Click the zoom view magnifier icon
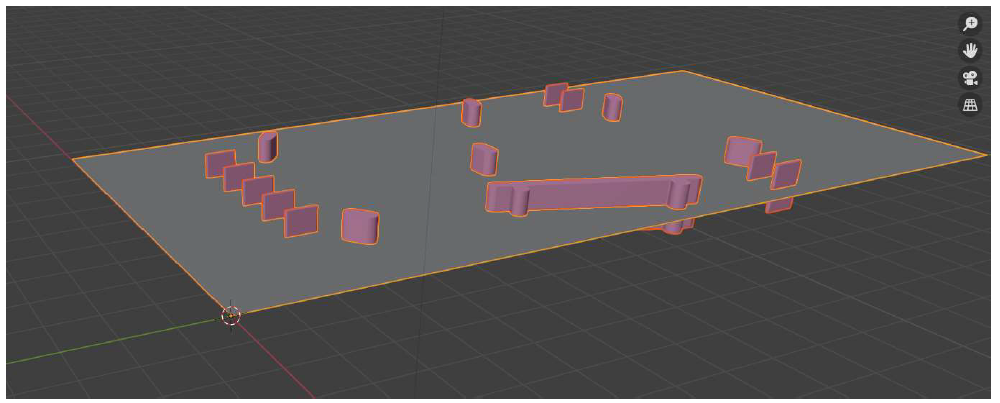This screenshot has height=403, width=1000. (x=970, y=24)
